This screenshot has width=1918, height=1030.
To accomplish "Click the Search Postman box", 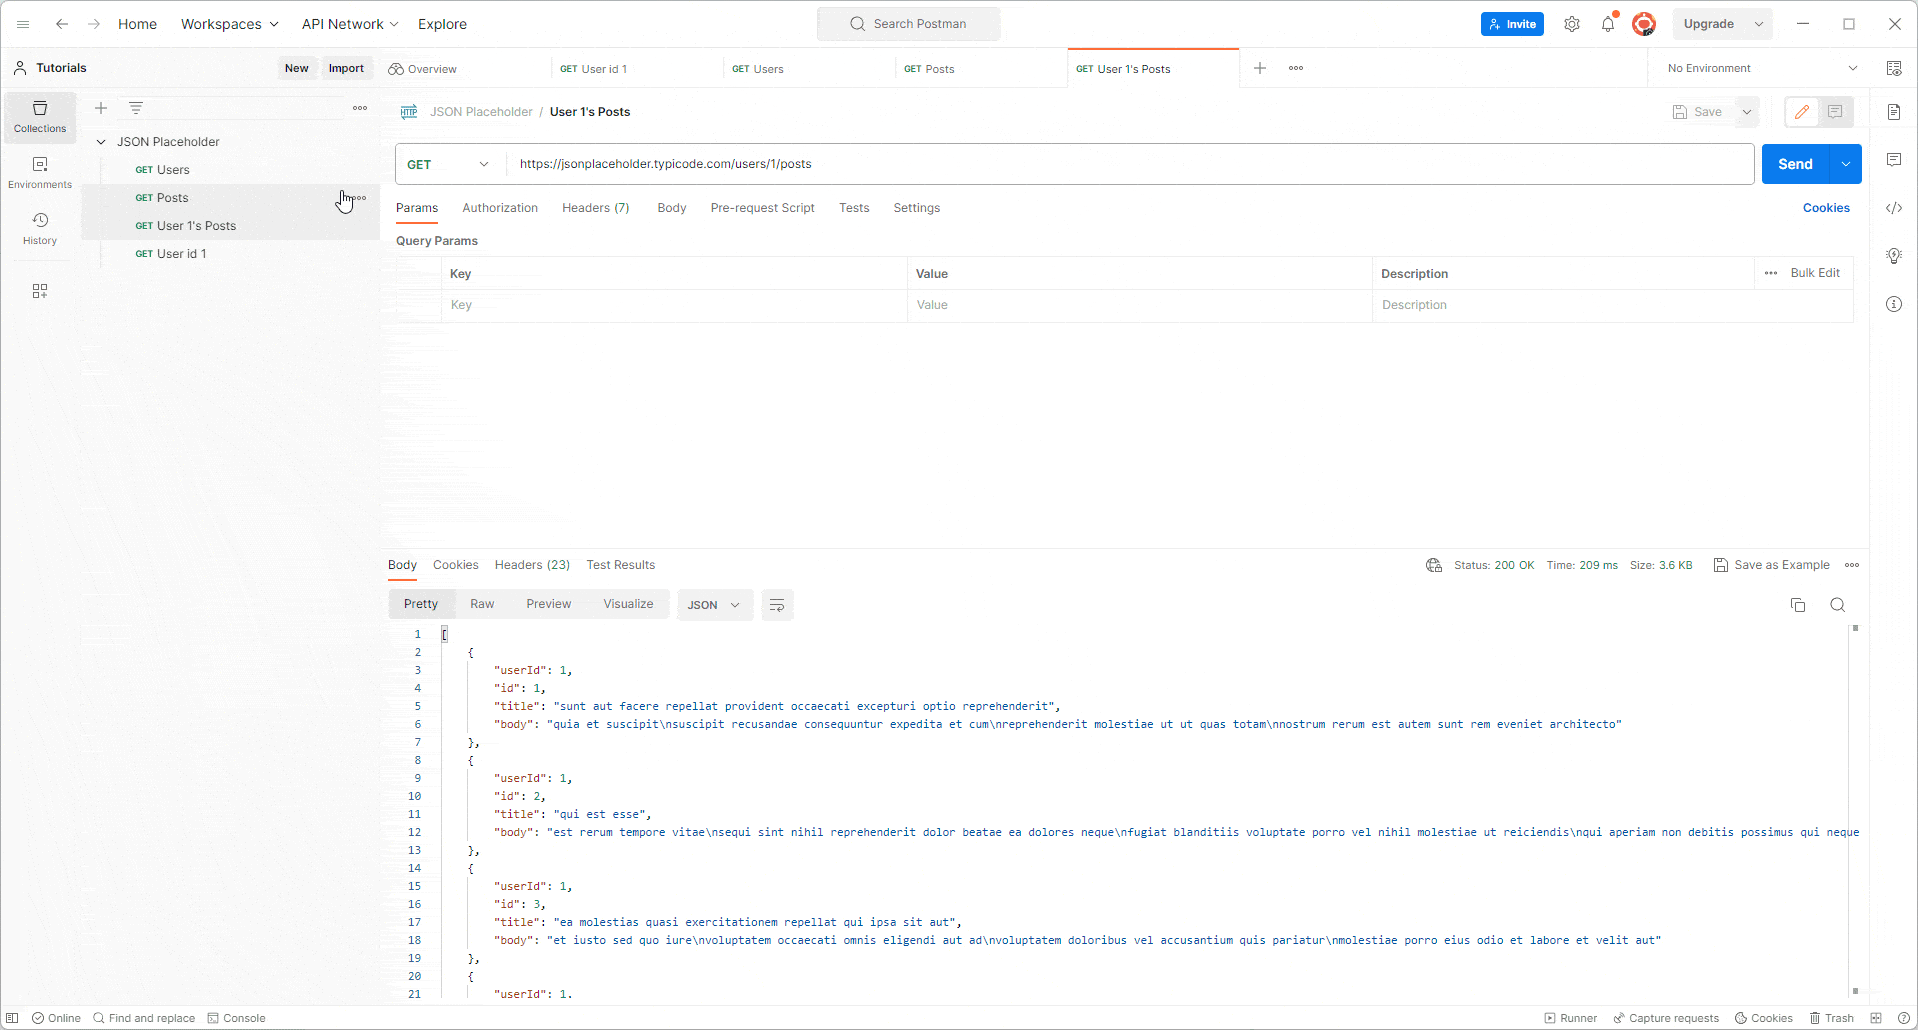I will click(x=909, y=24).
